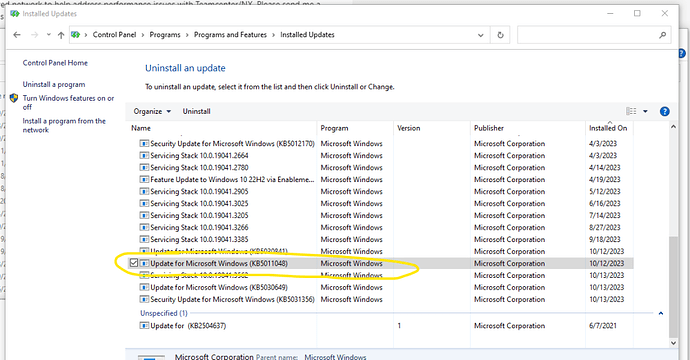The image size is (690, 360).
Task: Open Turn Windows features on or off
Action: pyautogui.click(x=68, y=103)
